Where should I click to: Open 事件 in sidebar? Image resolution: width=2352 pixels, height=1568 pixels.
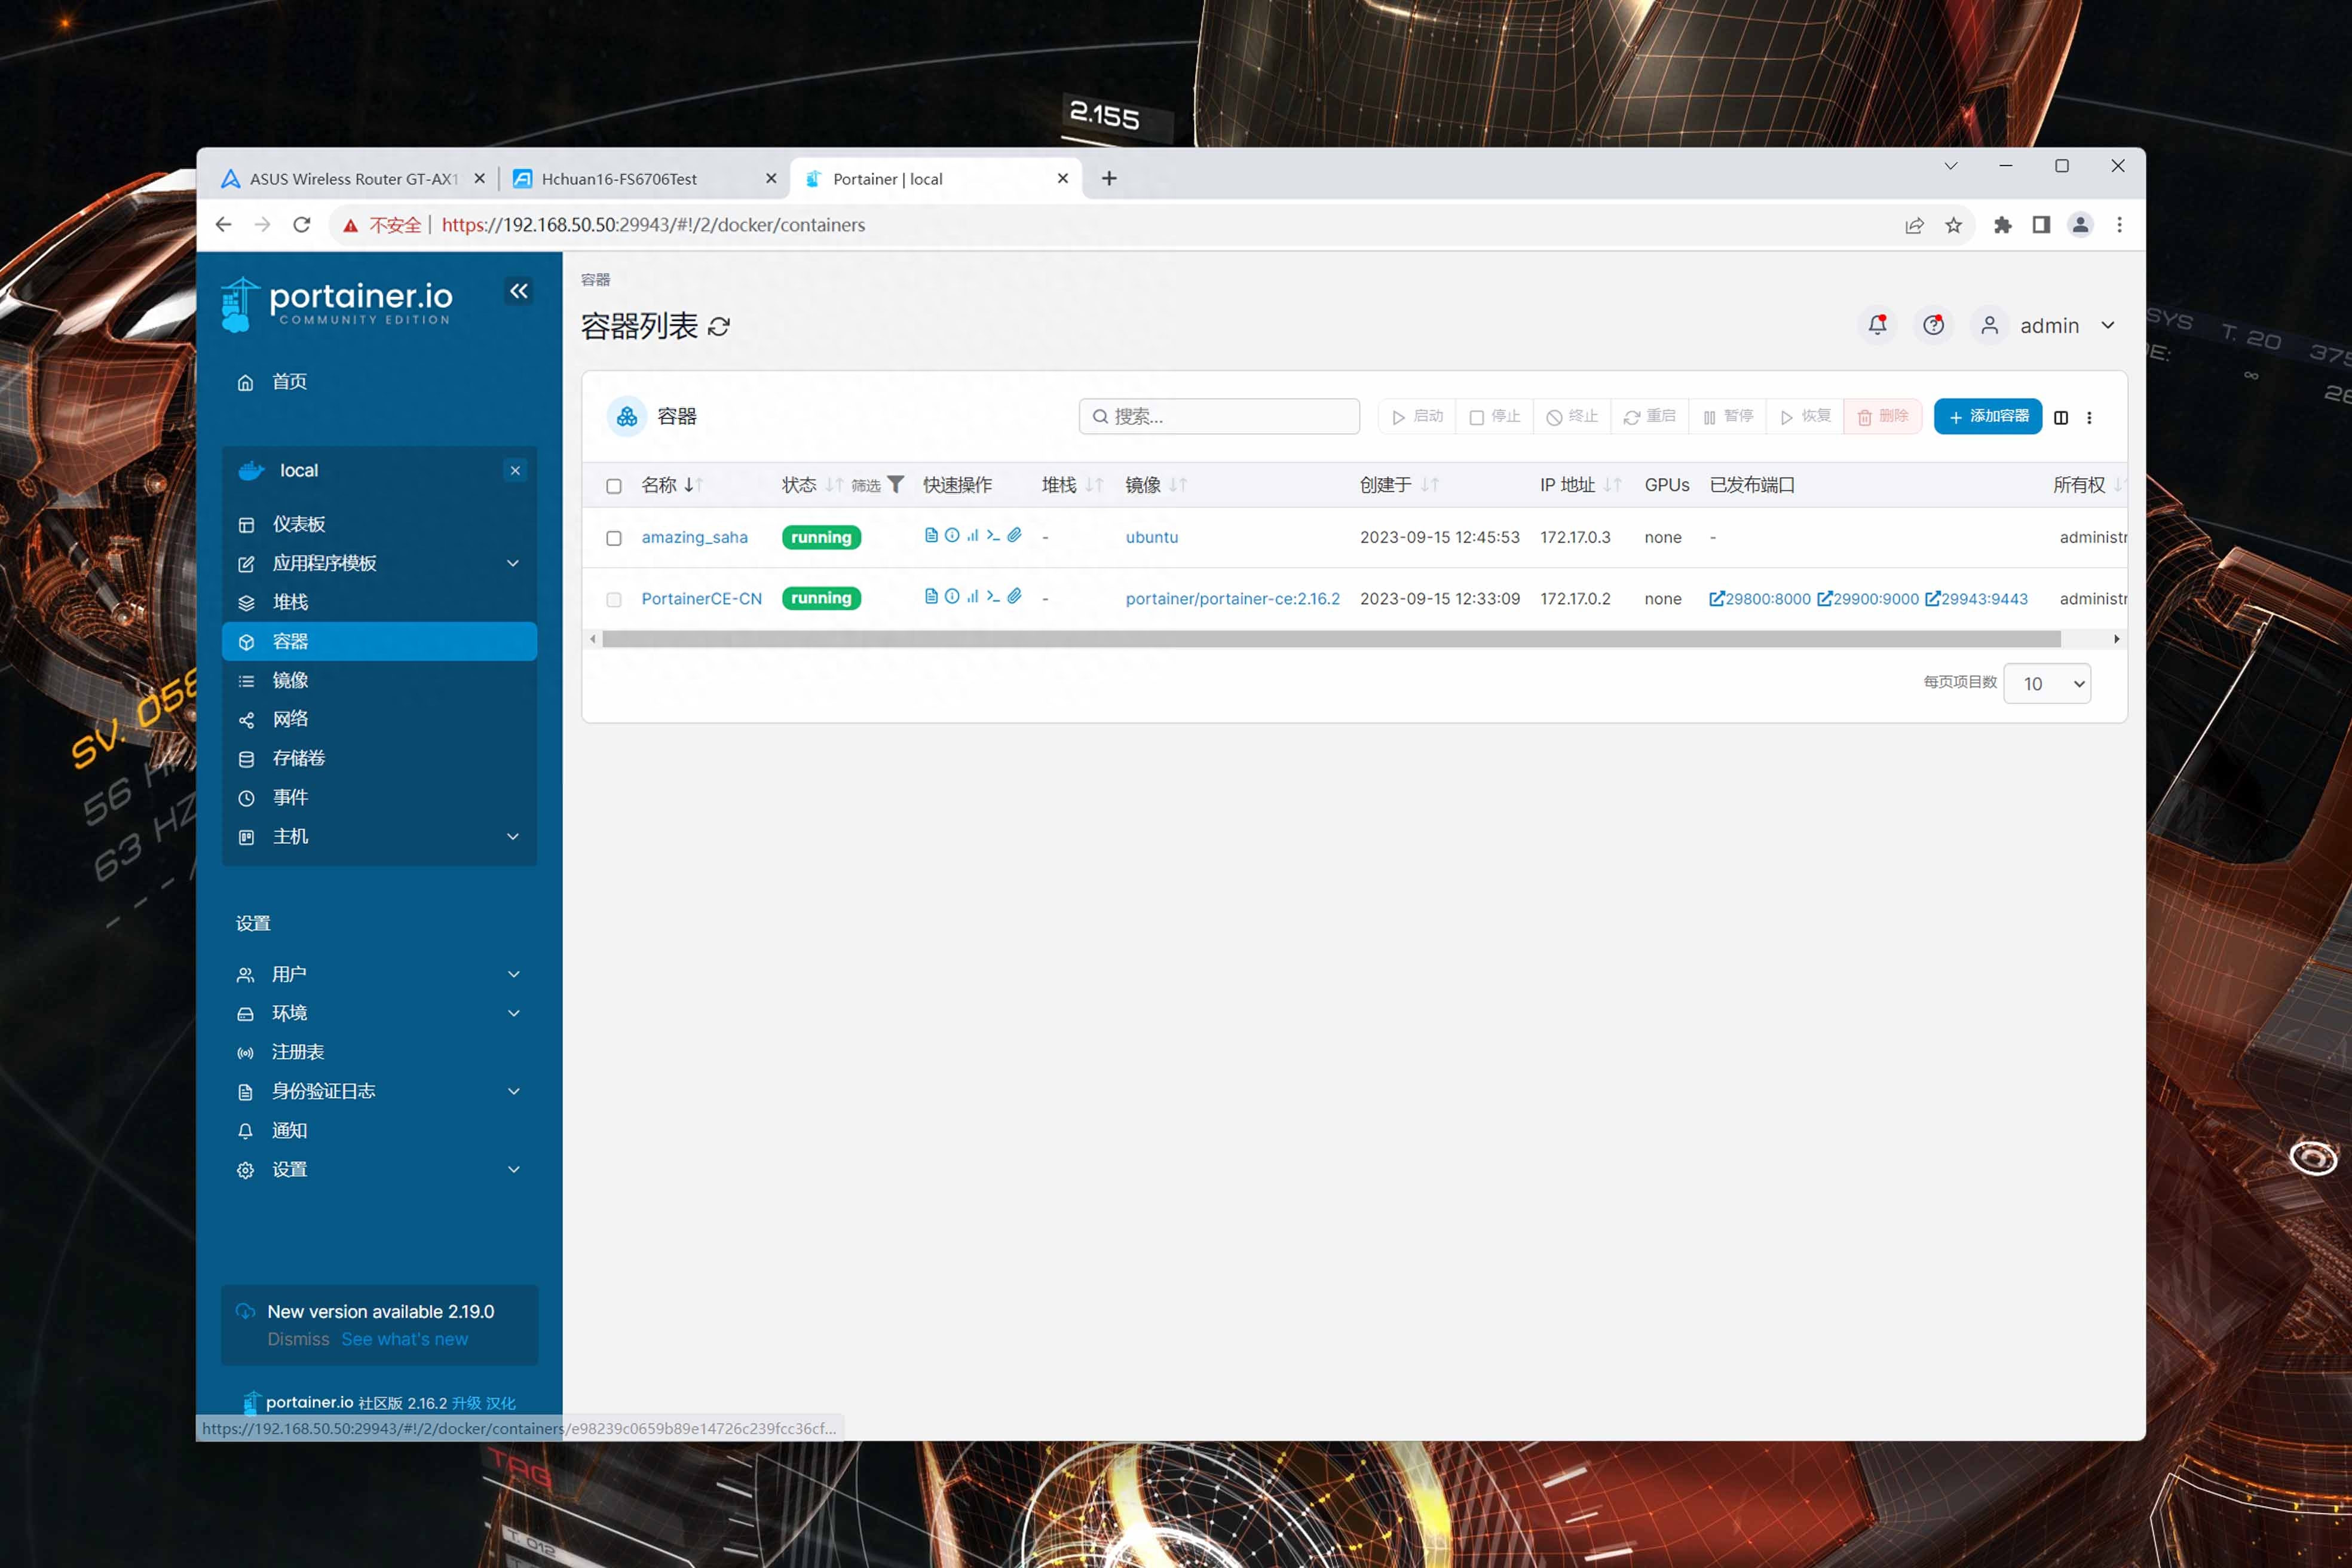pos(378,797)
